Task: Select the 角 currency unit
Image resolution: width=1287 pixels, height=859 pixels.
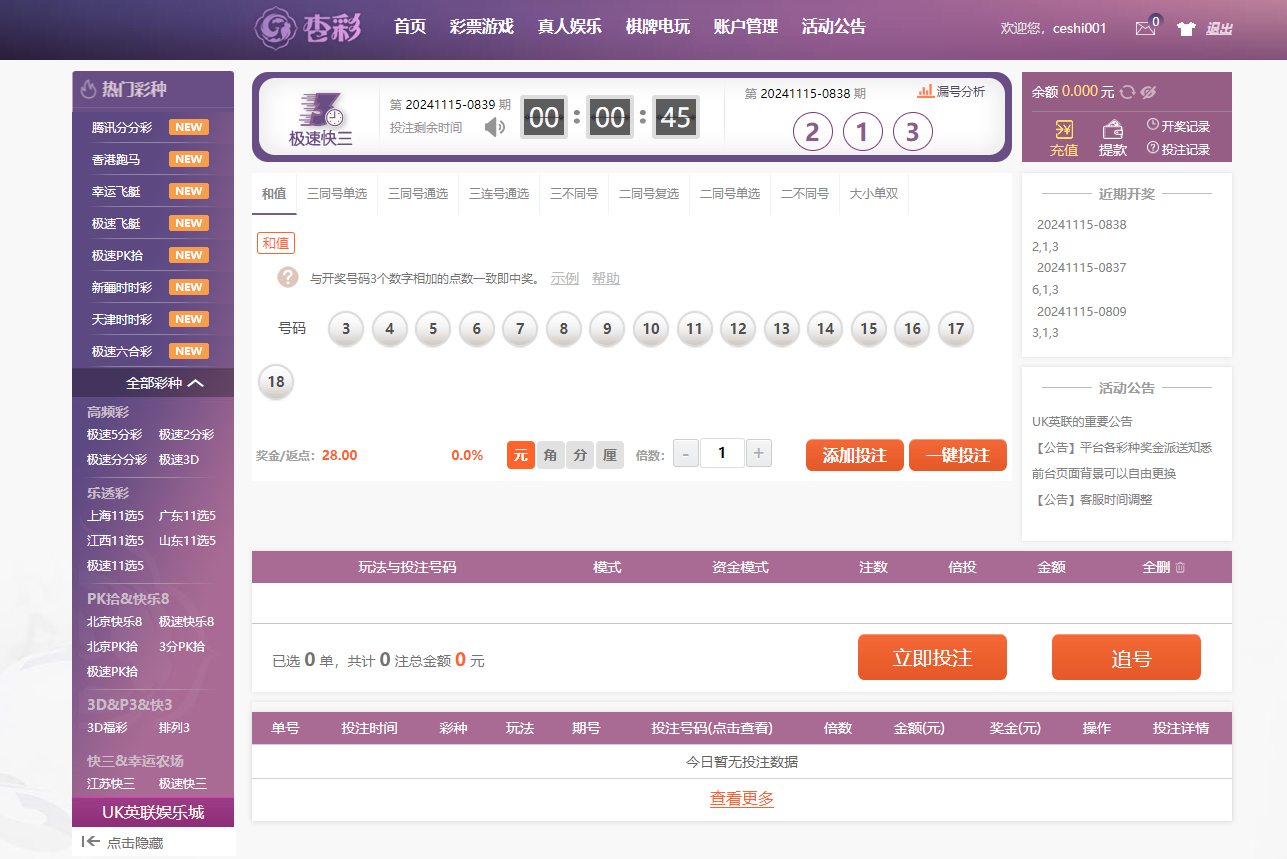Action: (x=550, y=455)
